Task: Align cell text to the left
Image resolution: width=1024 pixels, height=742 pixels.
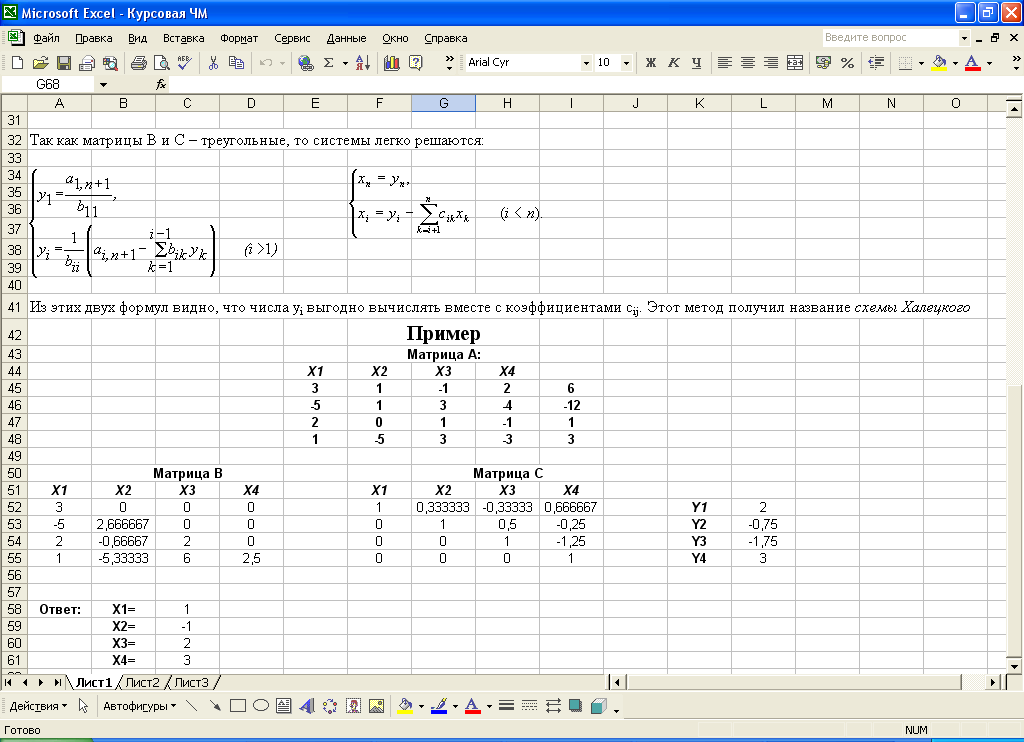Action: pos(724,63)
